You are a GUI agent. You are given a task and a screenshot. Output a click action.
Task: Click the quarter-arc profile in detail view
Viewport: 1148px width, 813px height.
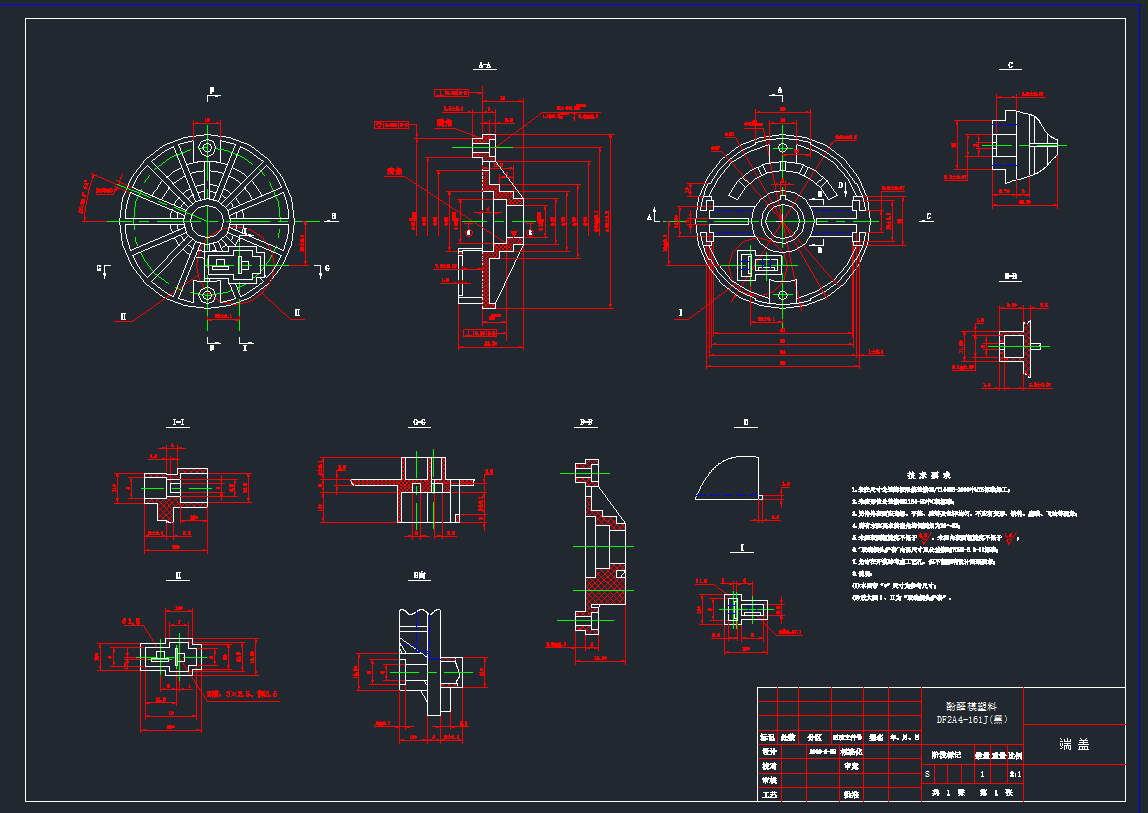pyautogui.click(x=724, y=477)
